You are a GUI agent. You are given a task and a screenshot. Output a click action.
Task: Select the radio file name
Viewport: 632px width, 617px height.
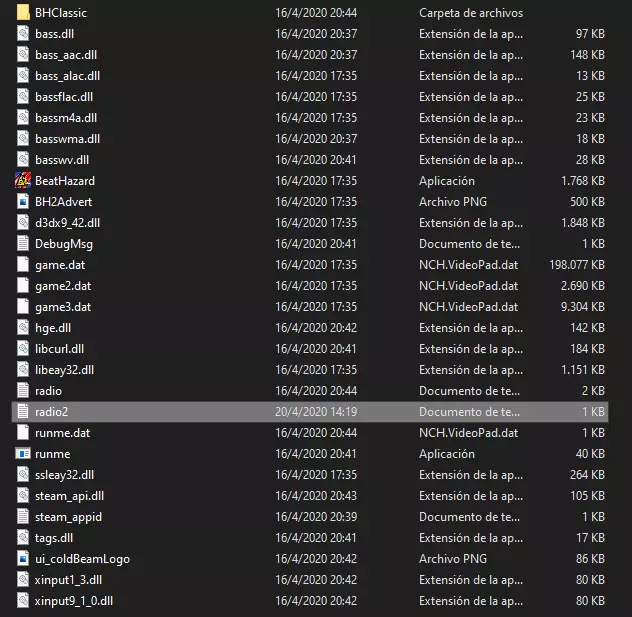[48, 391]
